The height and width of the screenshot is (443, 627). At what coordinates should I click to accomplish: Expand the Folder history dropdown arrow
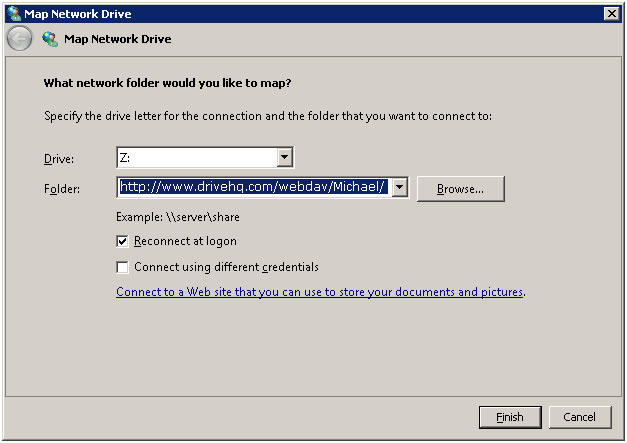pos(399,187)
